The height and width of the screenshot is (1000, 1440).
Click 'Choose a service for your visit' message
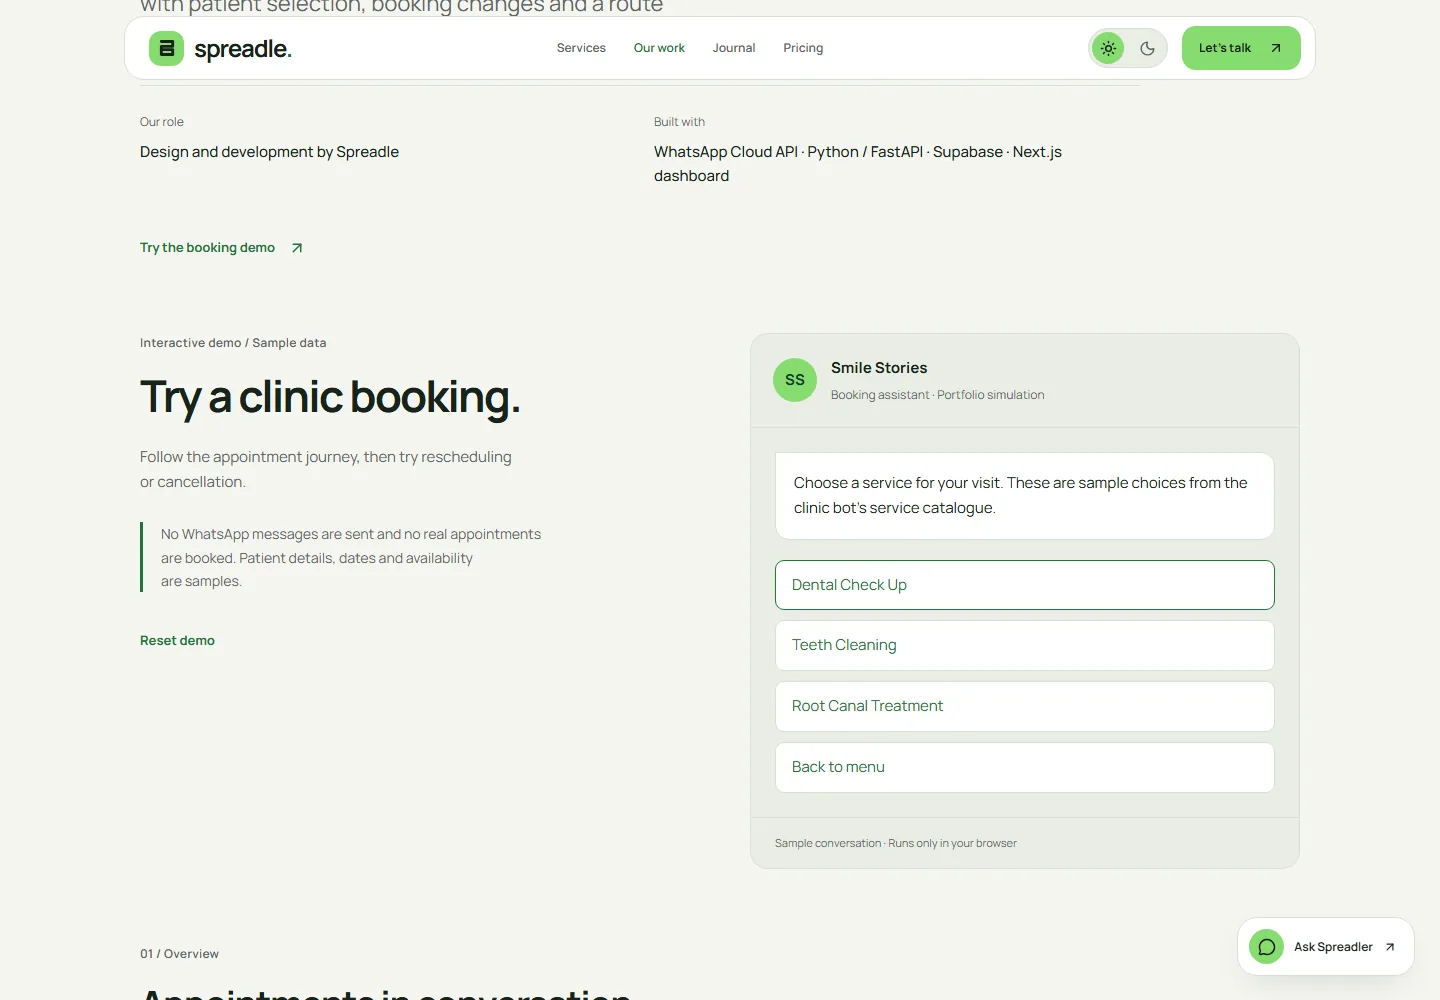tap(1025, 496)
